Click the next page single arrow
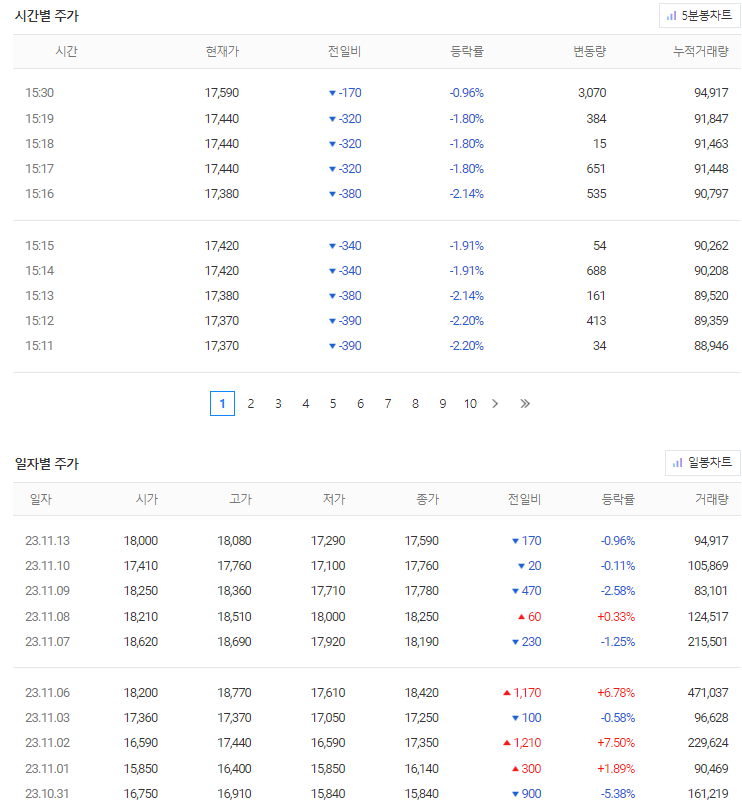This screenshot has width=742, height=812. [x=496, y=403]
